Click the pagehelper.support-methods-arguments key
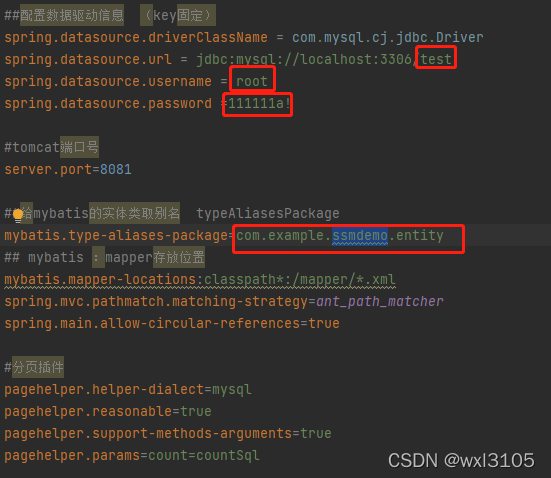 coord(148,434)
